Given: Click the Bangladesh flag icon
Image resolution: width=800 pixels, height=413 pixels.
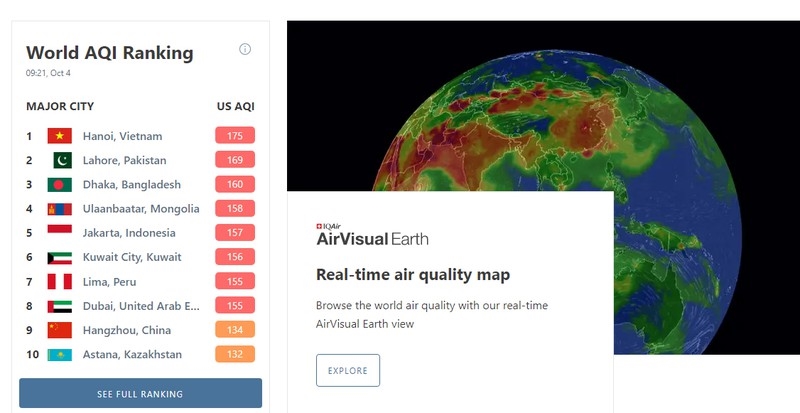Looking at the screenshot, I should (x=60, y=184).
